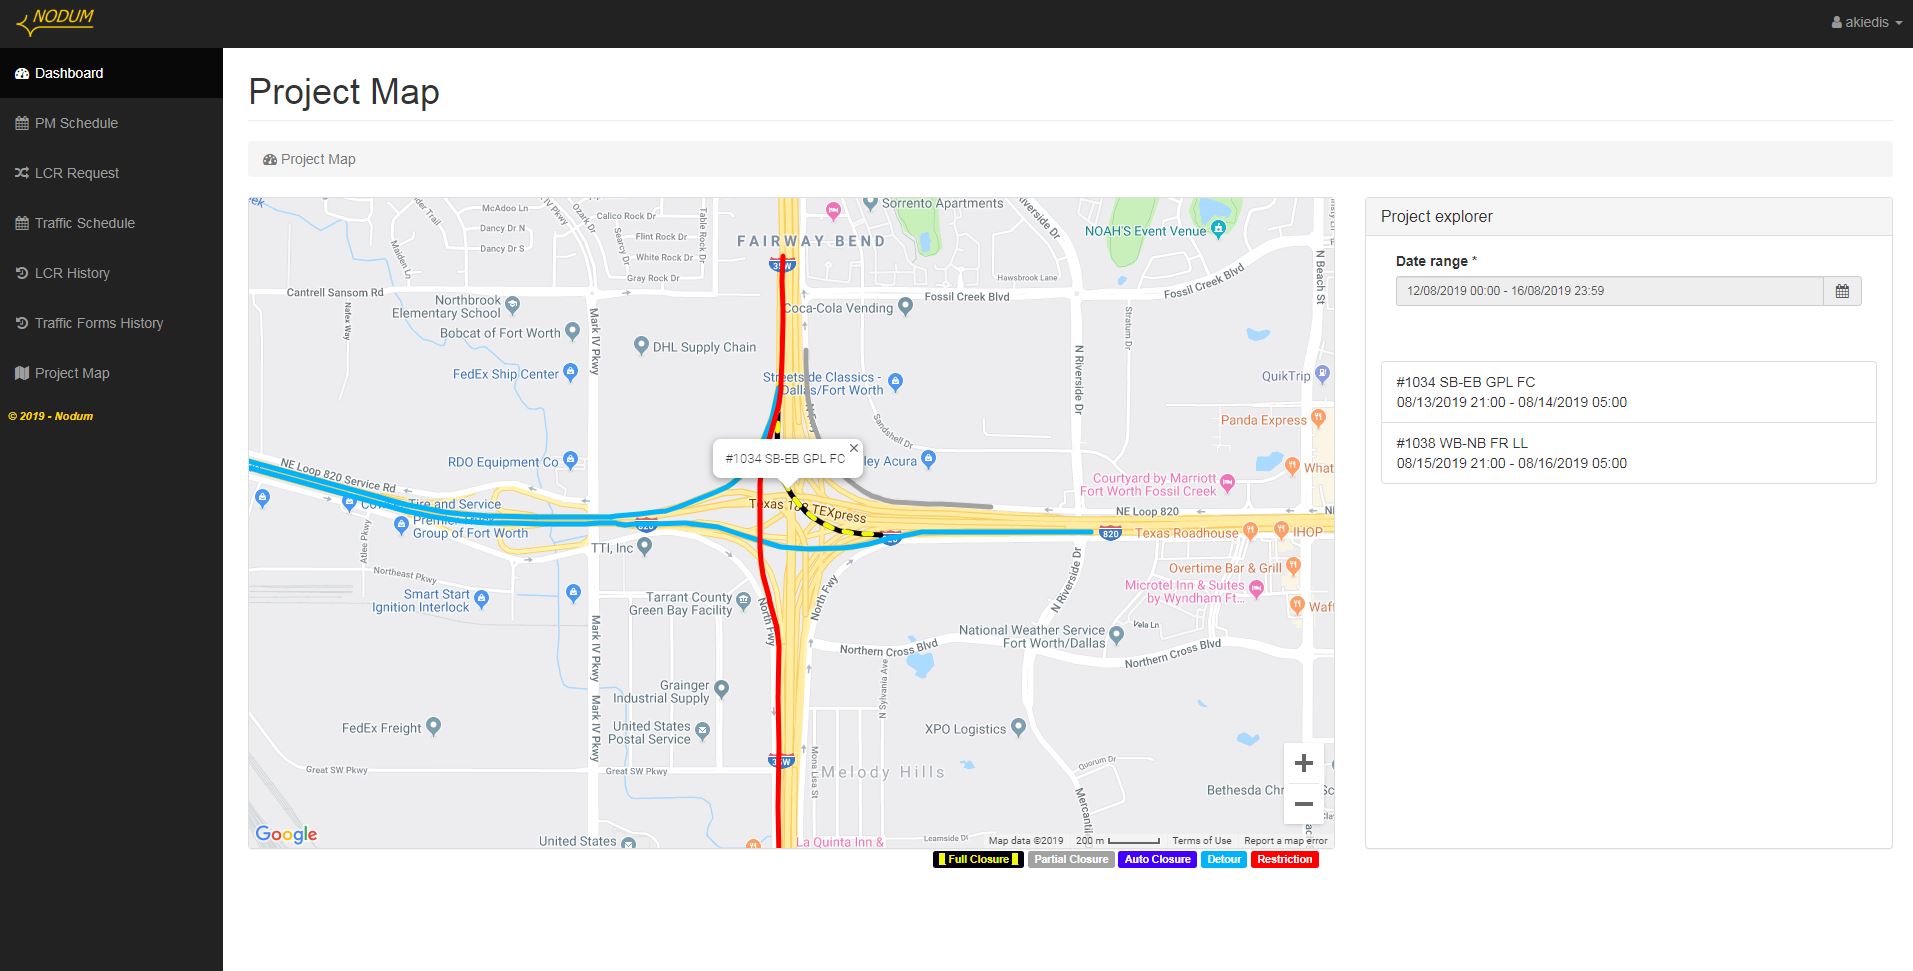This screenshot has width=1913, height=971.
Task: Click DHL Supply Chain map pin
Action: 641,346
